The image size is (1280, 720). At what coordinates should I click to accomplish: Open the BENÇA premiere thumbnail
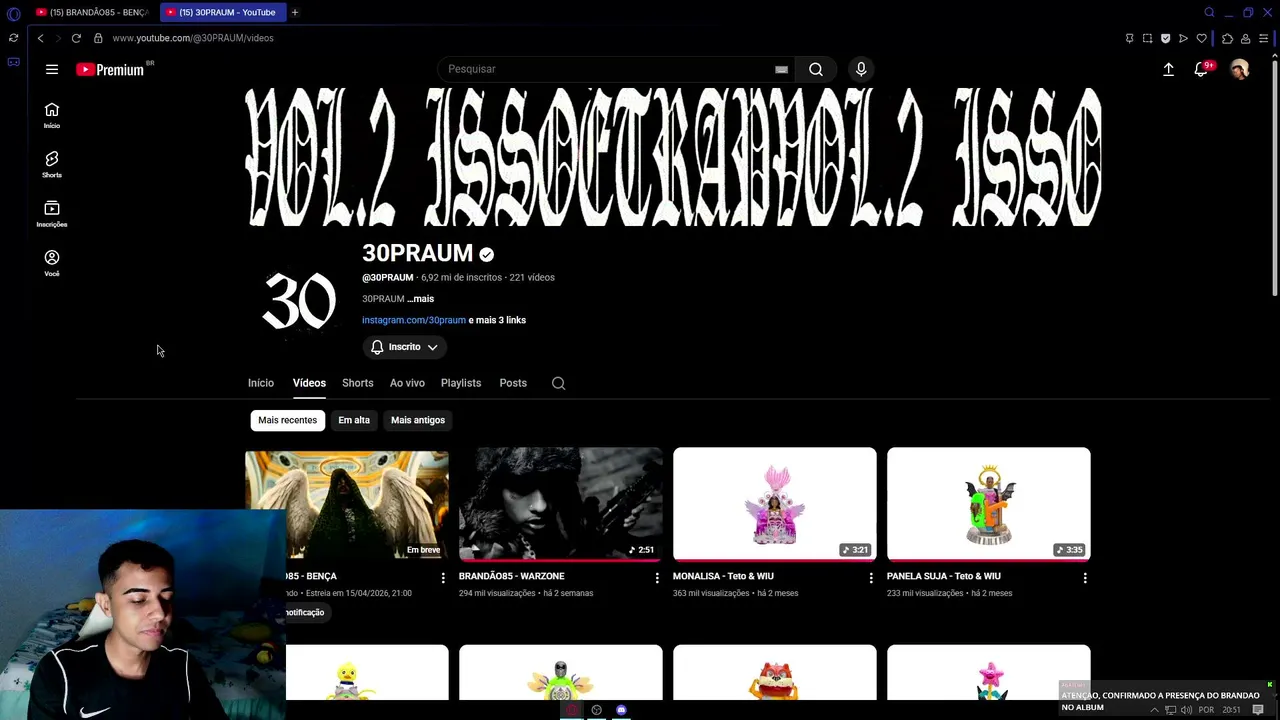[347, 504]
